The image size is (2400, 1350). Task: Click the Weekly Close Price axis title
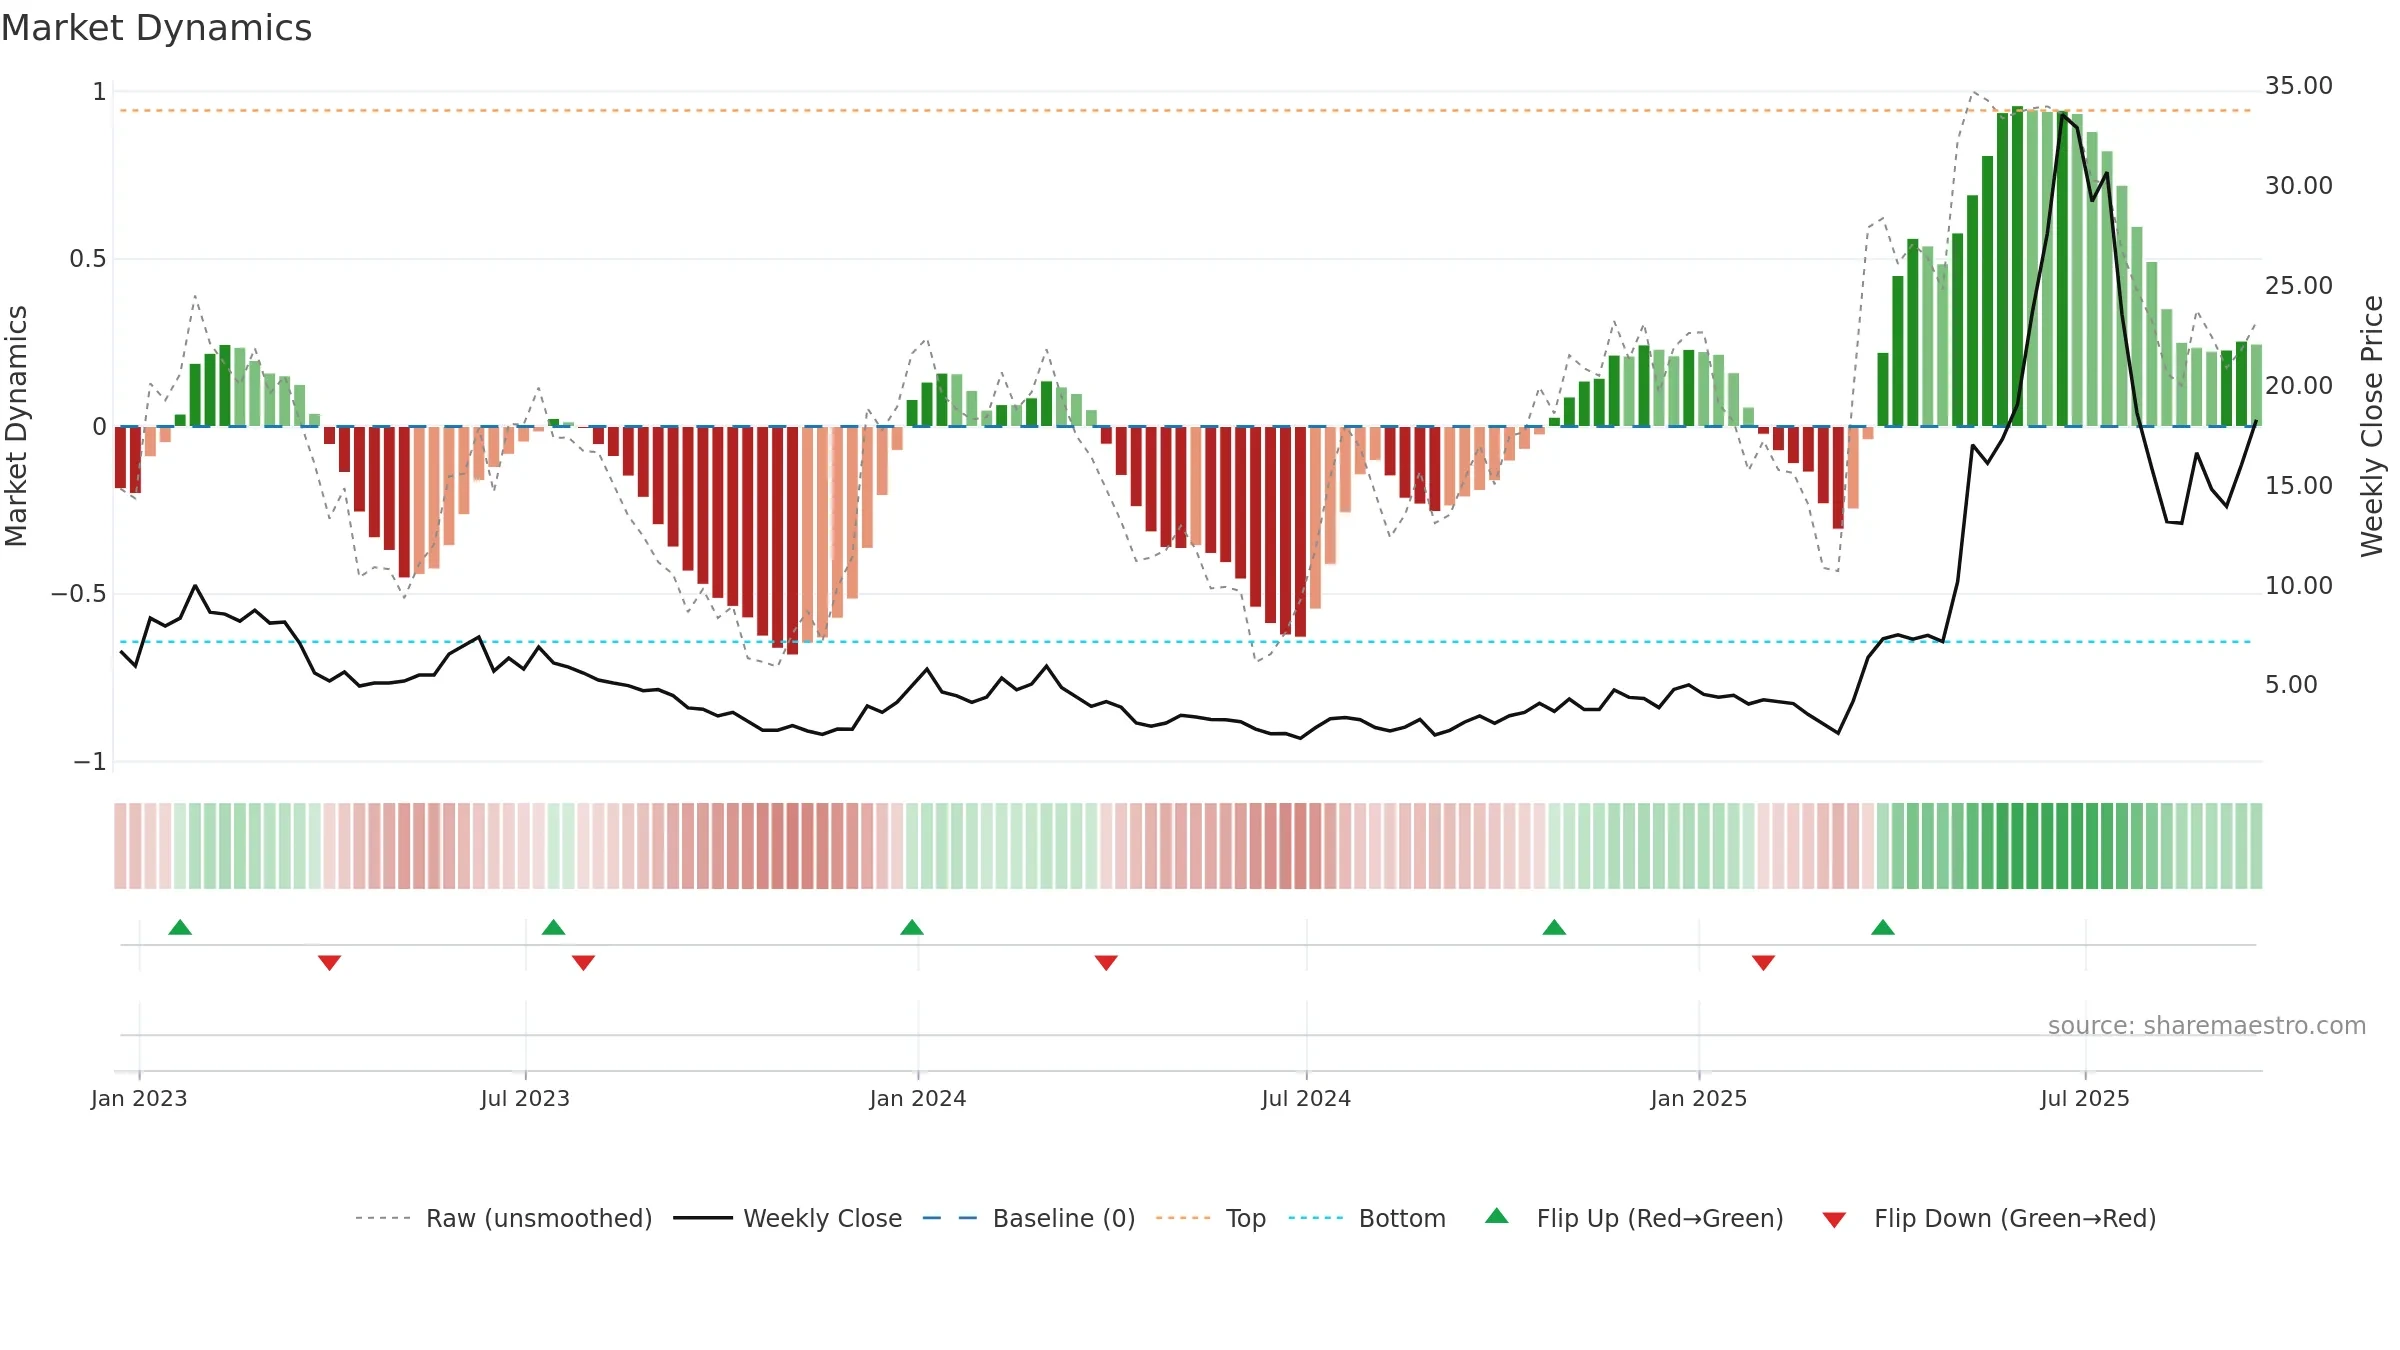tap(2372, 426)
